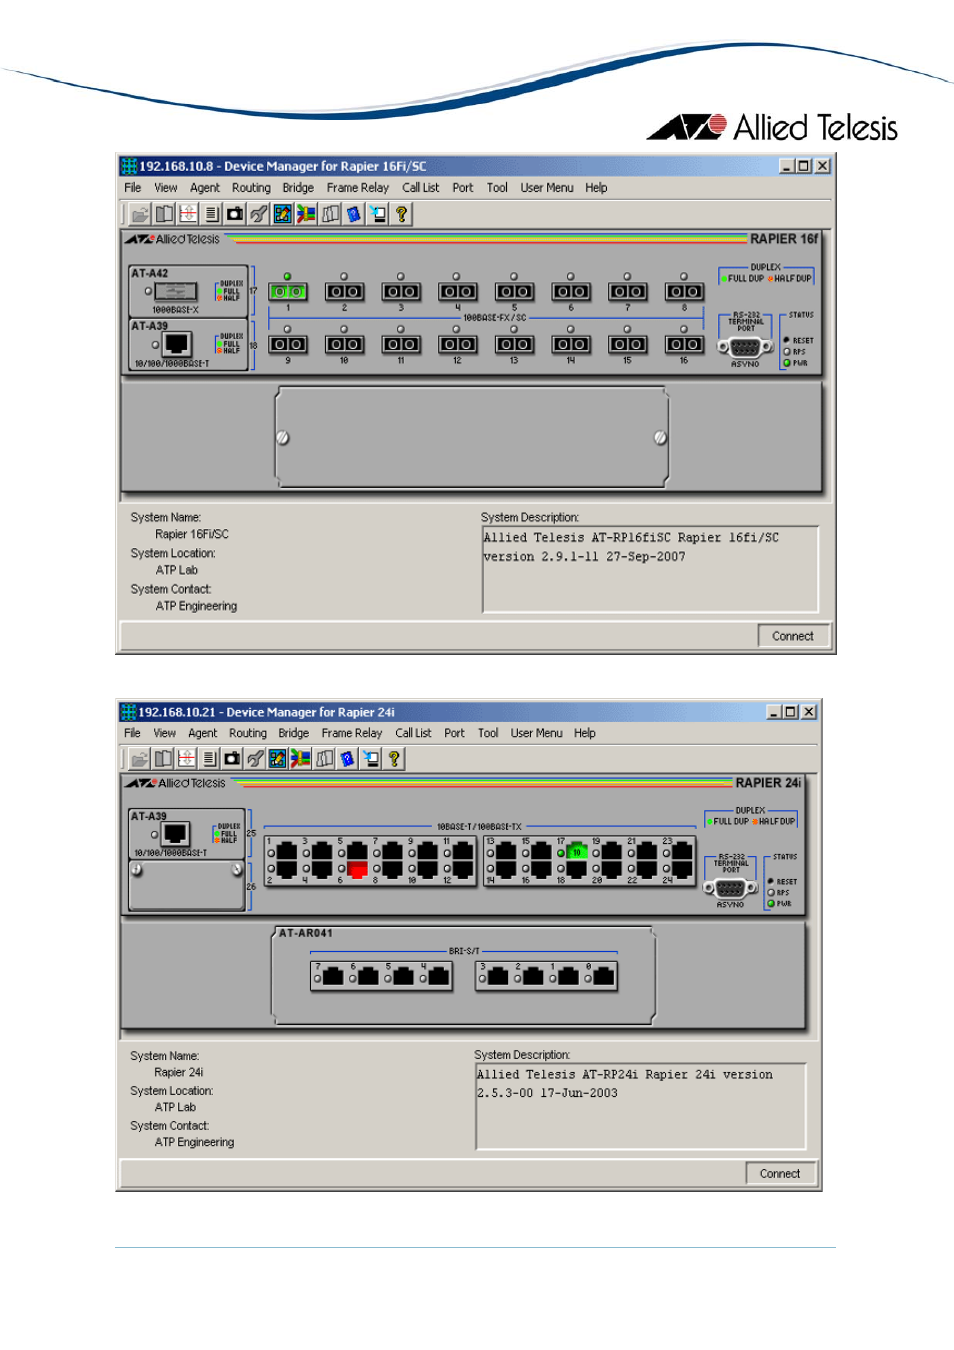Click the "Rapier 16Fi/SC" system name text
Image resolution: width=954 pixels, height=1350 pixels.
point(192,534)
